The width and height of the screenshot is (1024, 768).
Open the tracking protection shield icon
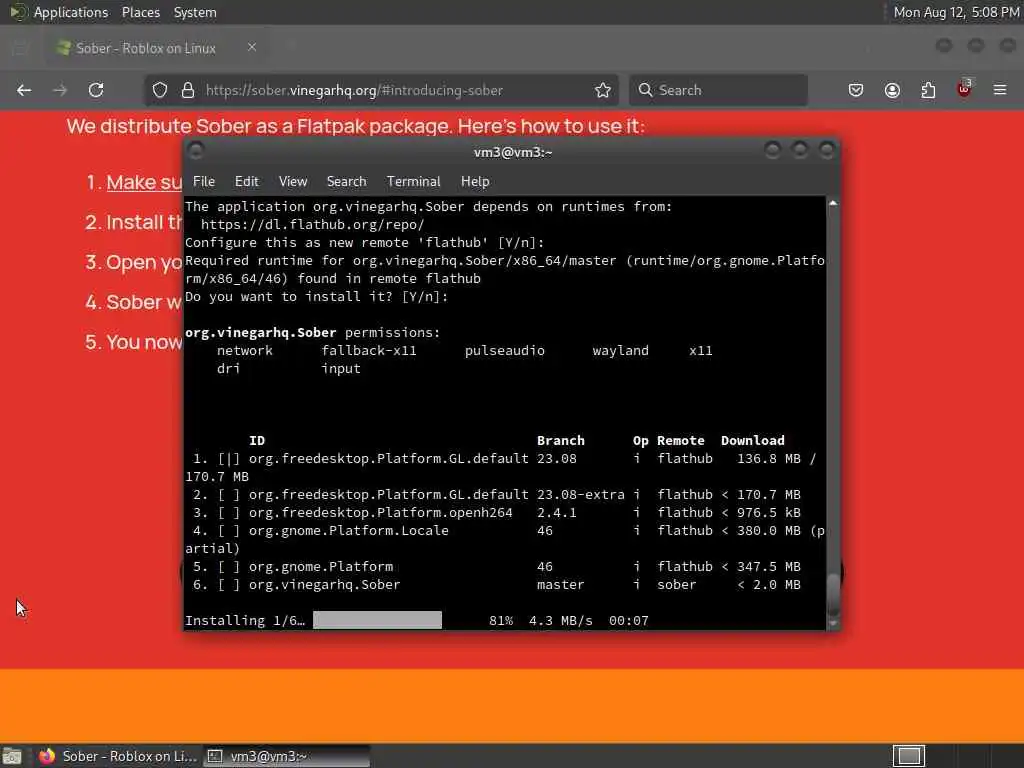tap(160, 90)
